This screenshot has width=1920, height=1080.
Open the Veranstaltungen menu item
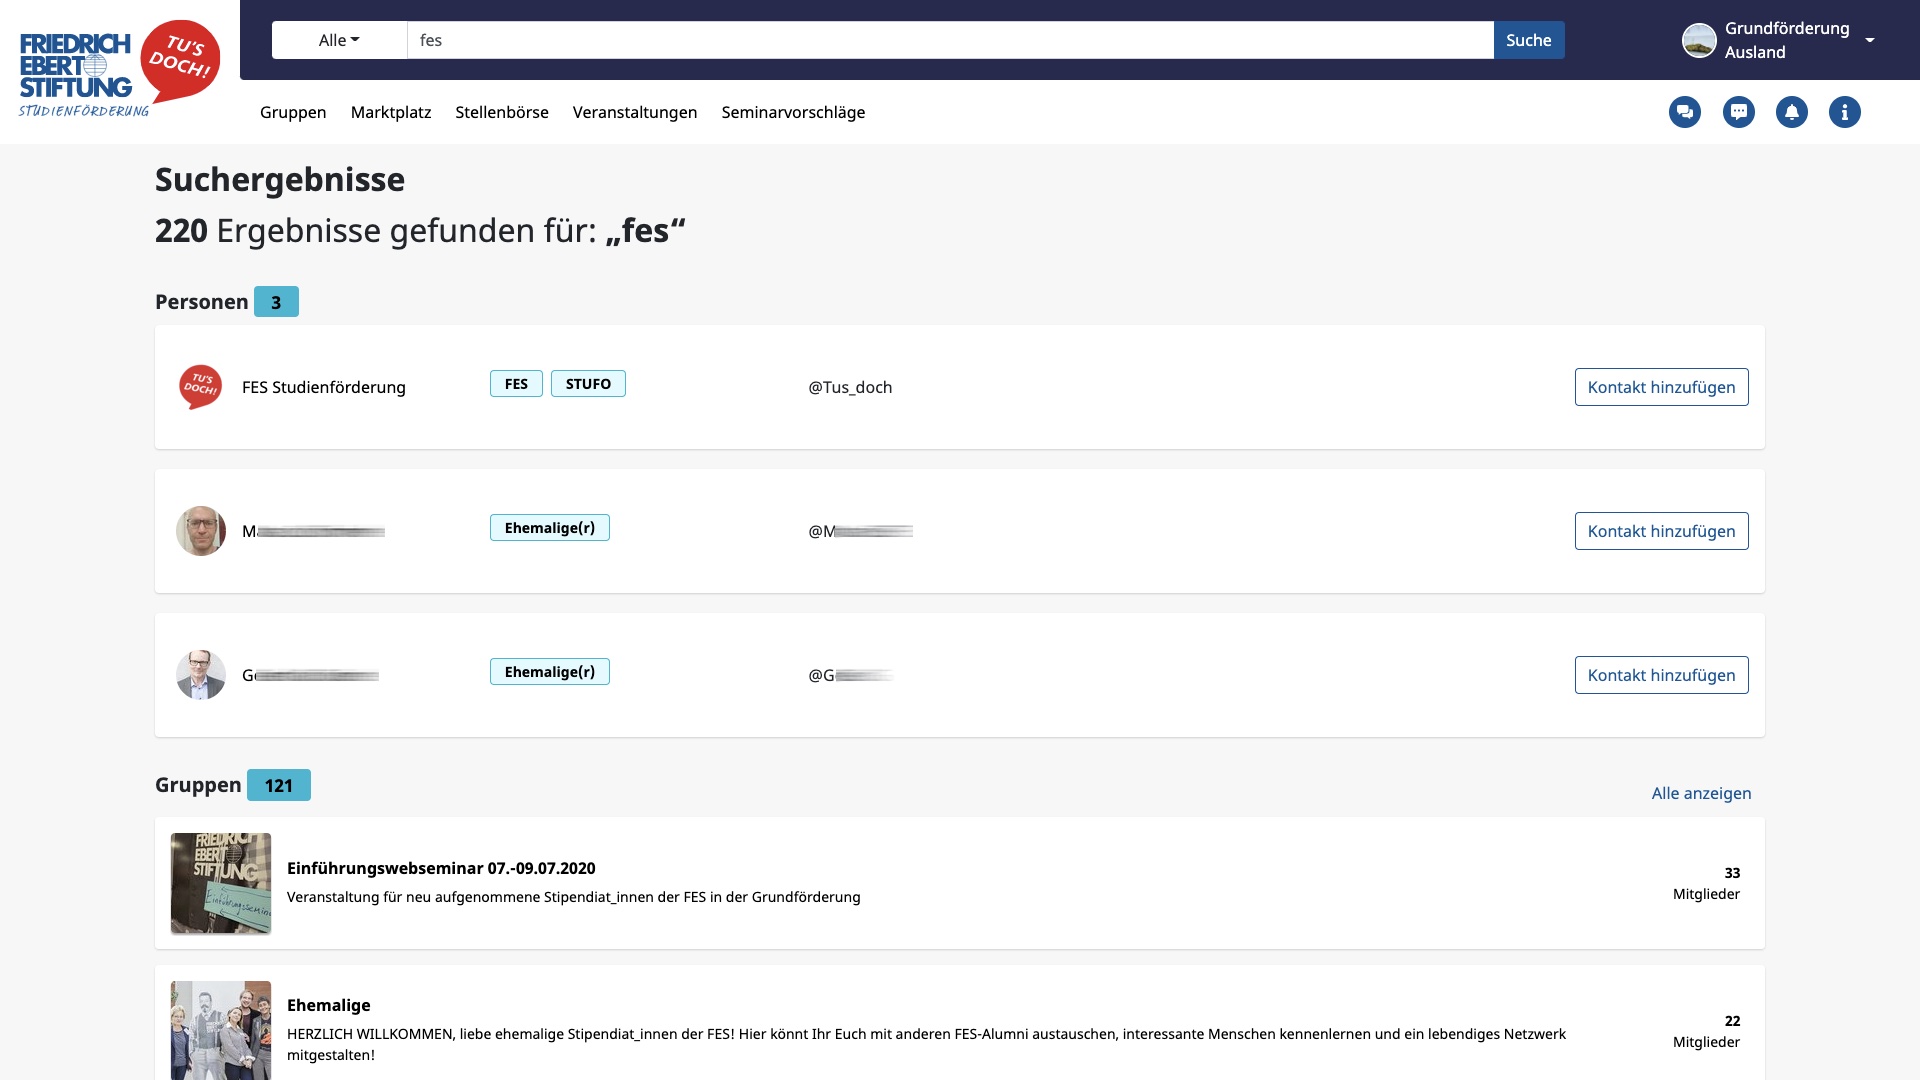pyautogui.click(x=635, y=112)
